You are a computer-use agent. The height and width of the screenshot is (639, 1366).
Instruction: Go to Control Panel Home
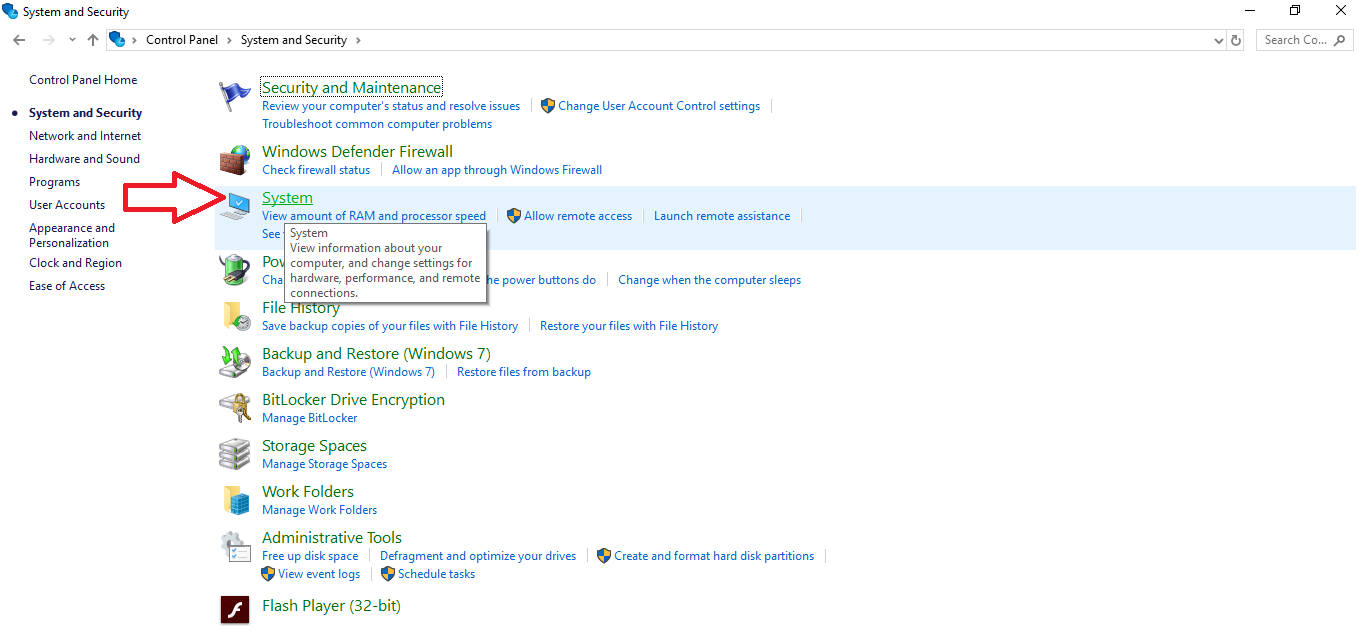(83, 80)
